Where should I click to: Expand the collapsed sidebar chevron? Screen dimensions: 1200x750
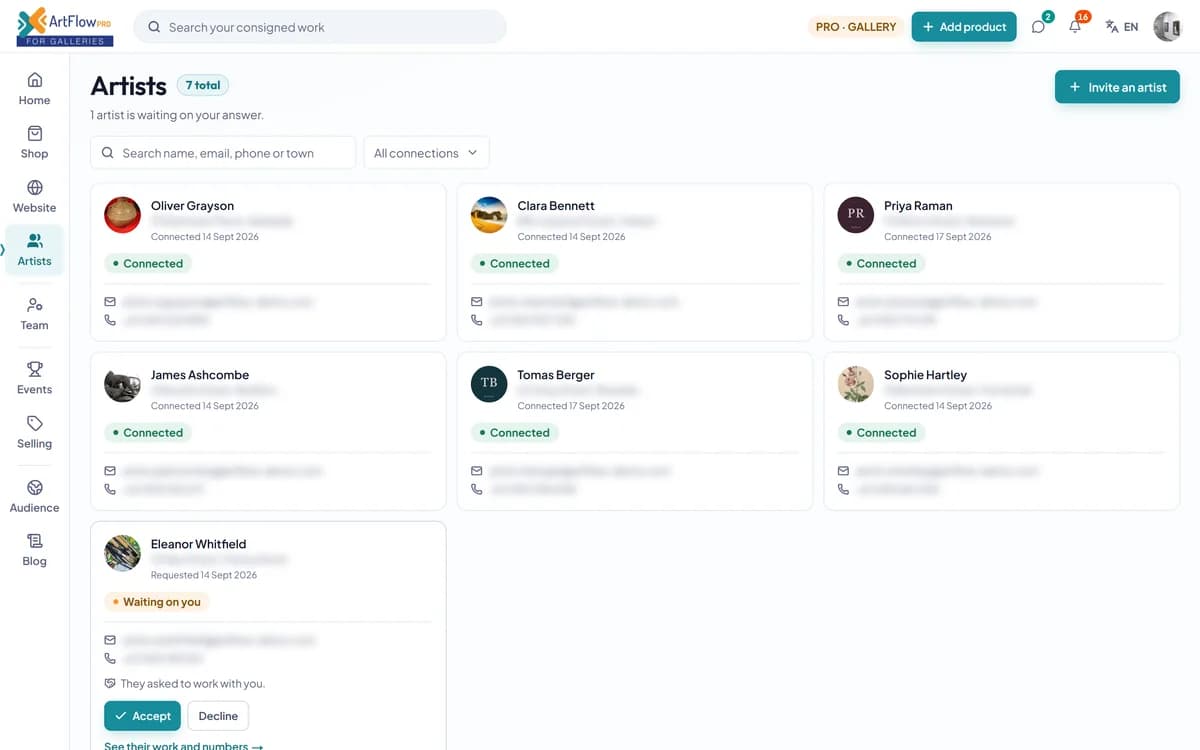(3, 250)
